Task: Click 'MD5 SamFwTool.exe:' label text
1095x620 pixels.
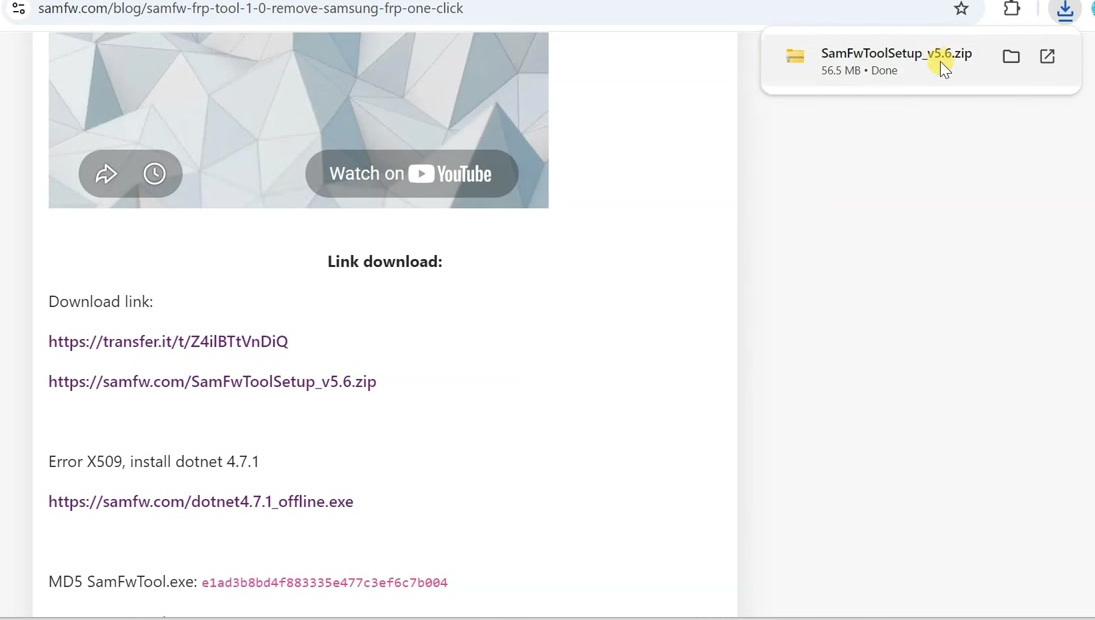Action: click(123, 582)
